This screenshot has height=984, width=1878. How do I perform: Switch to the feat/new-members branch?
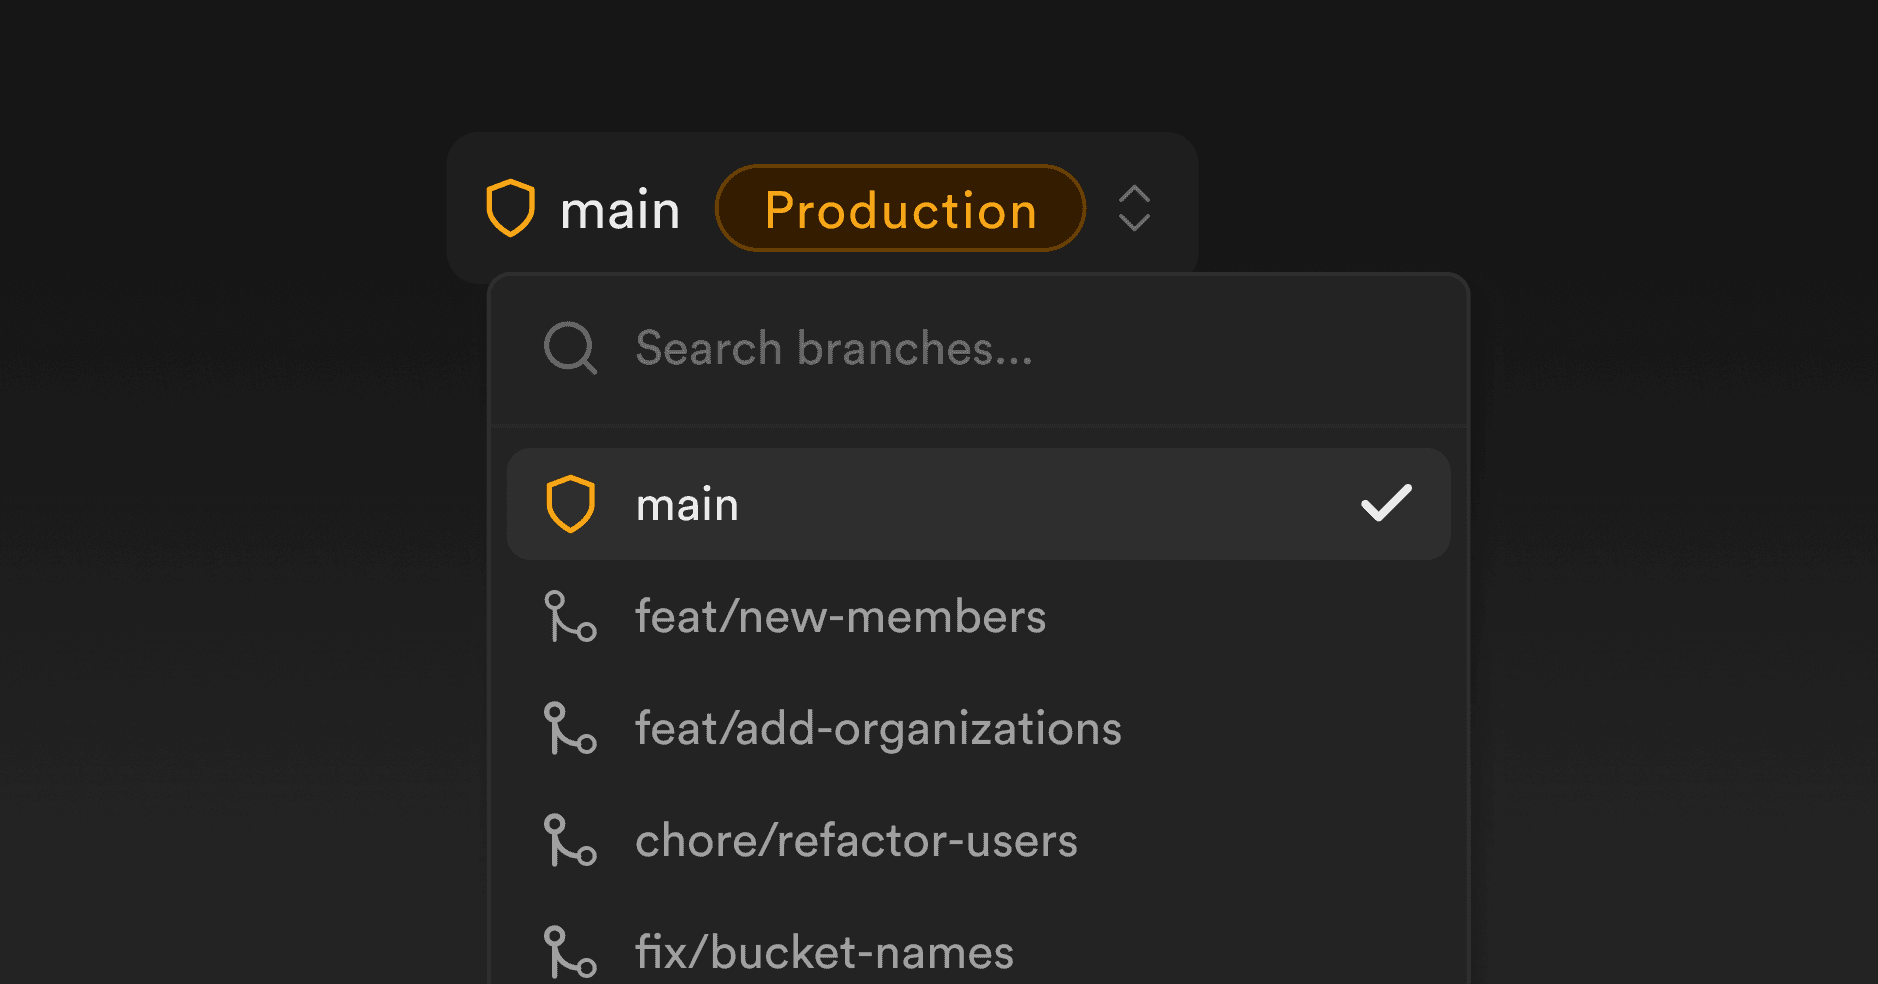coord(840,617)
